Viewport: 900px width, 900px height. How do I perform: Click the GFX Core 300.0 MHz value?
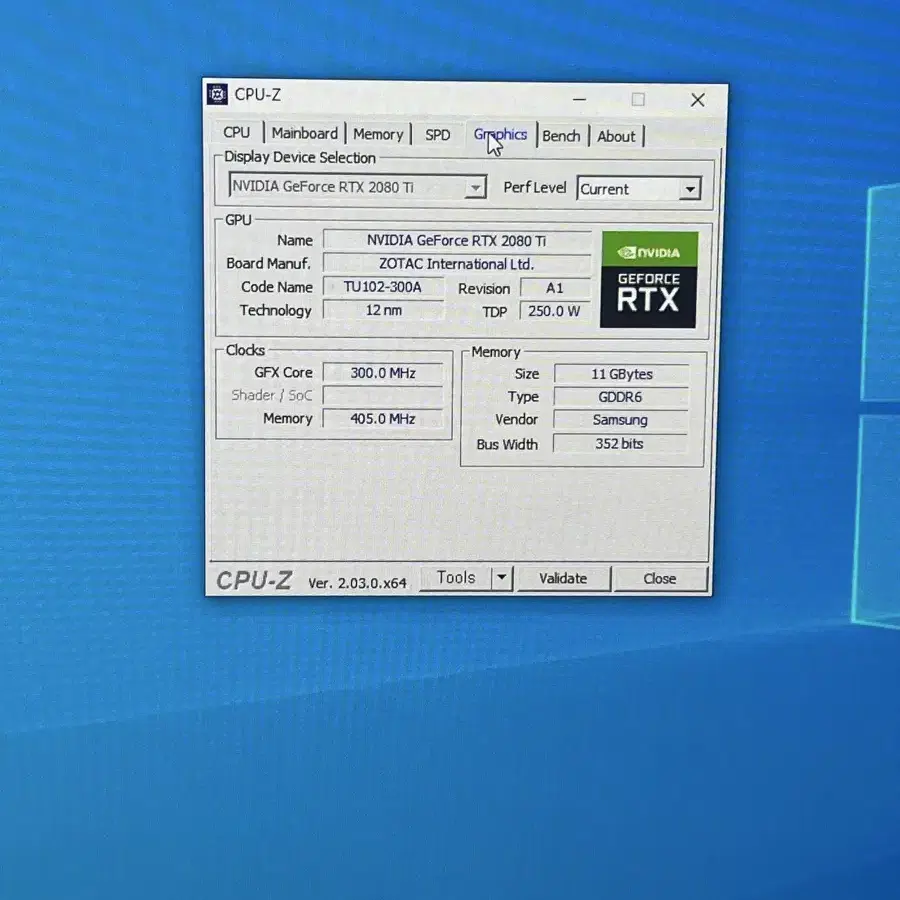coord(383,373)
